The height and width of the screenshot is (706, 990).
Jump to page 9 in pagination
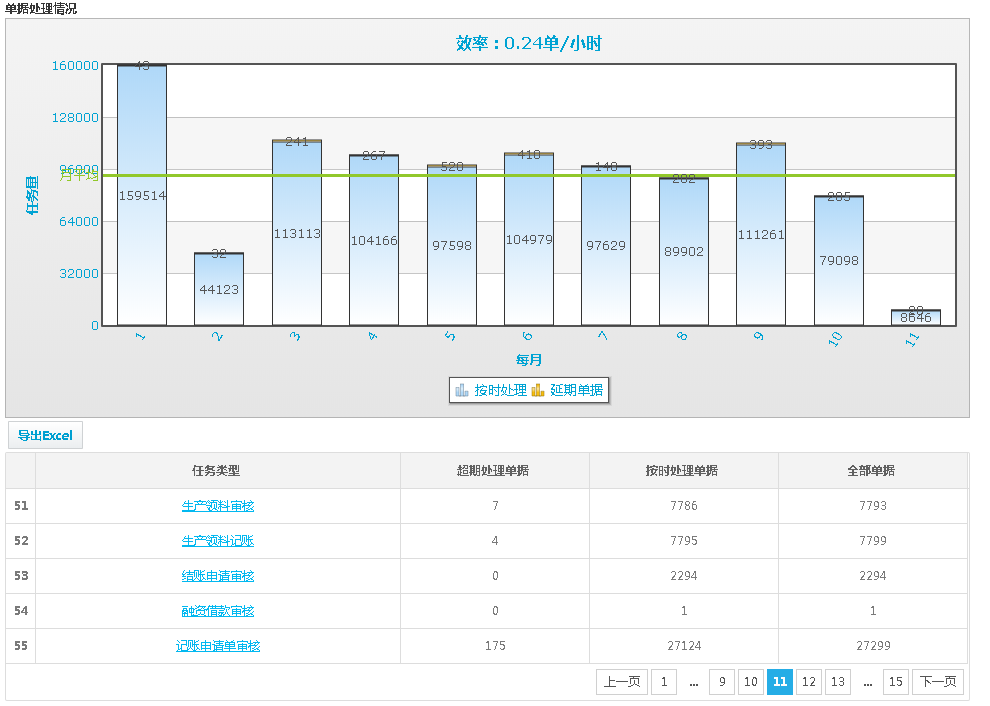[x=722, y=682]
